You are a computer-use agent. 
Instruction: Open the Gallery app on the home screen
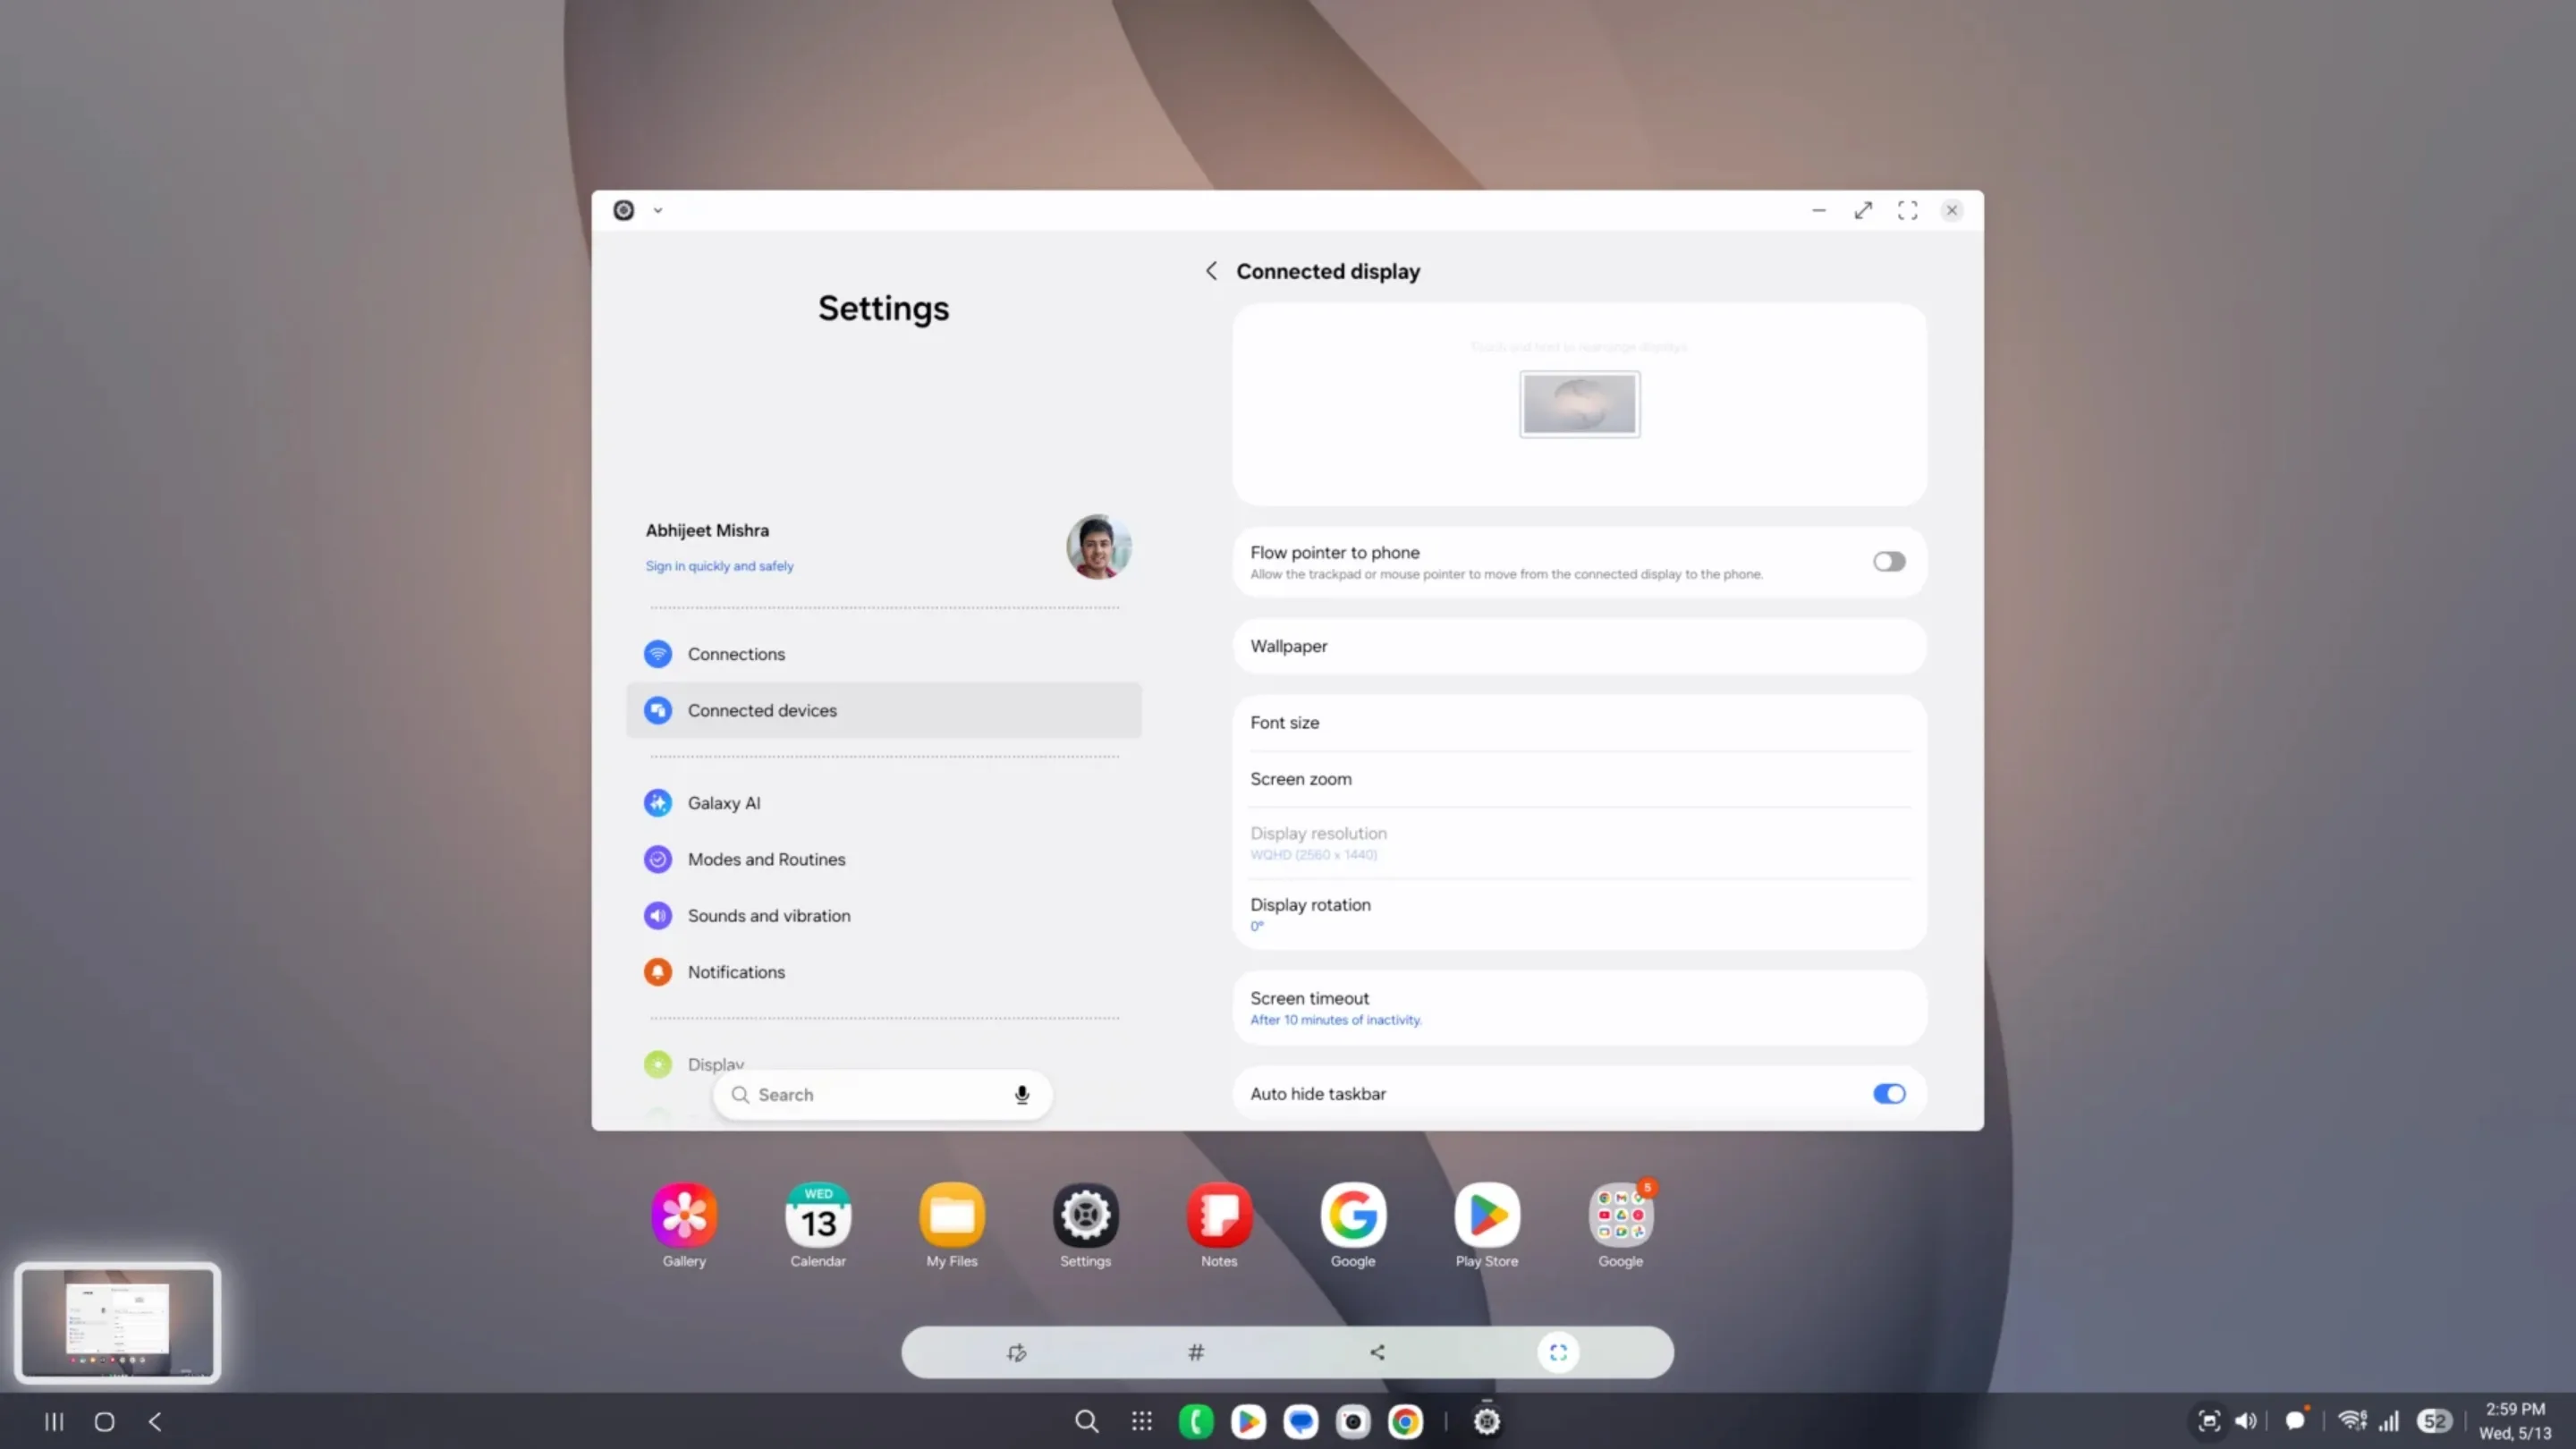684,1215
